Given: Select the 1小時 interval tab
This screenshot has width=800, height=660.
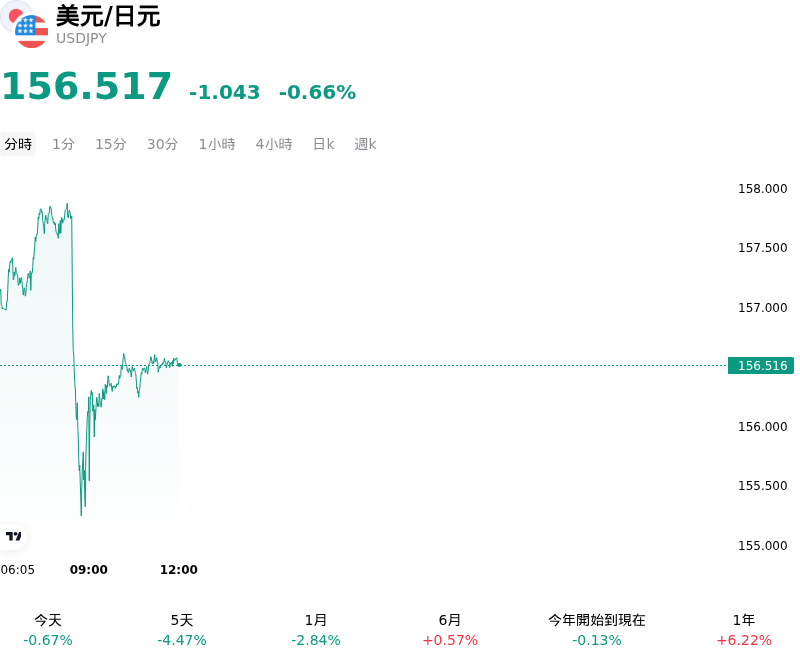Looking at the screenshot, I should tap(217, 144).
